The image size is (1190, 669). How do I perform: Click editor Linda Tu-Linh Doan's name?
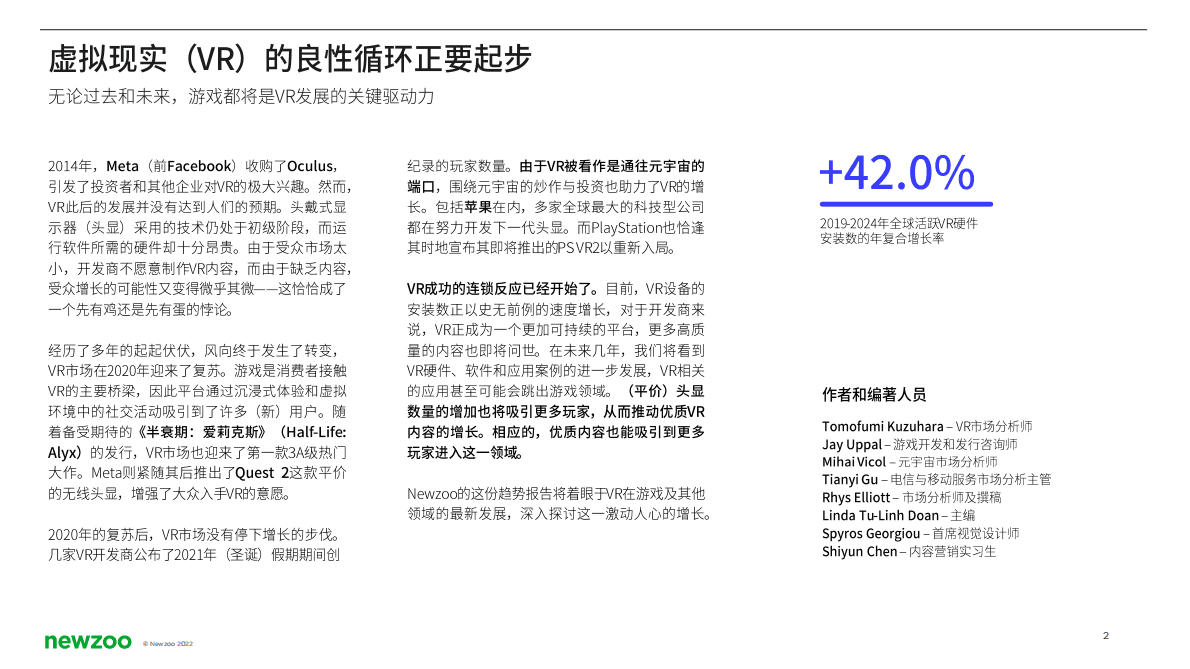click(878, 515)
